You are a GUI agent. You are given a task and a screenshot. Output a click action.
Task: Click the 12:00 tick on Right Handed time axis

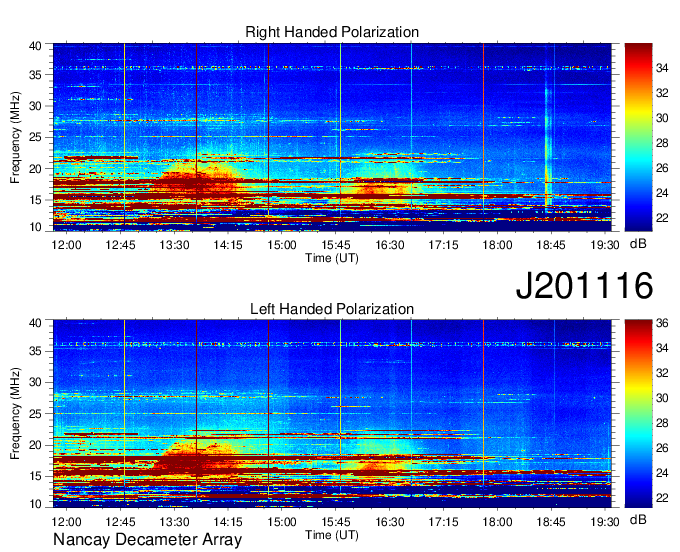click(x=66, y=245)
